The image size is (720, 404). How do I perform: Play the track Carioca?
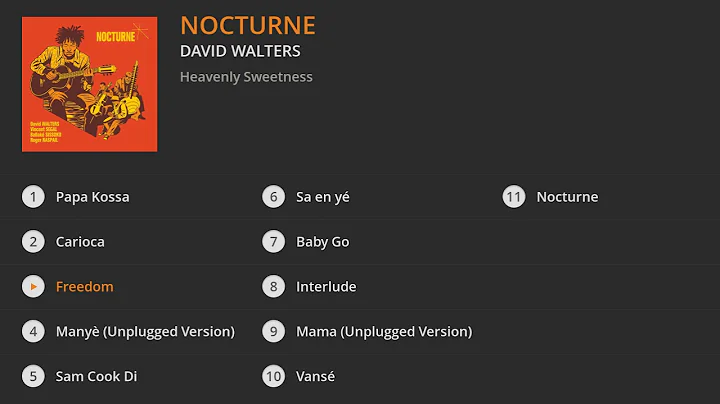(x=80, y=242)
